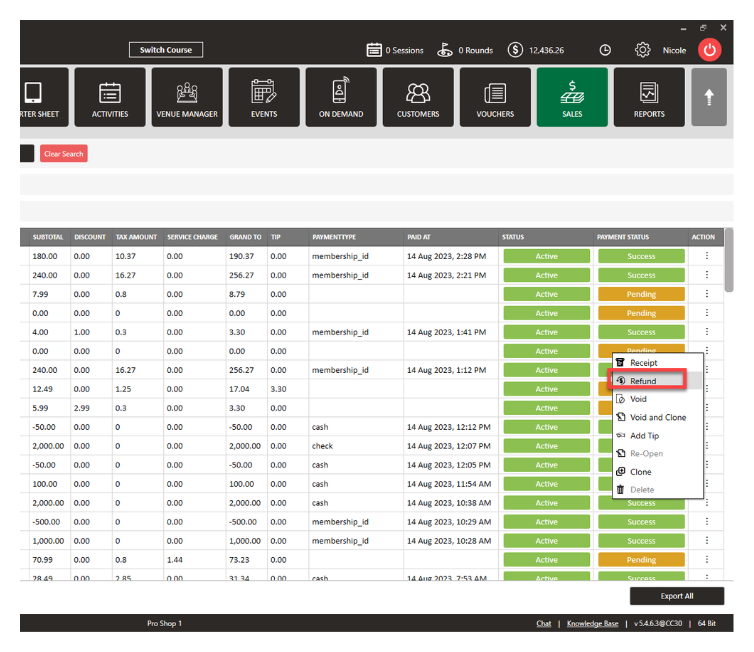Open the Customers module
754x652 pixels.
click(x=418, y=97)
